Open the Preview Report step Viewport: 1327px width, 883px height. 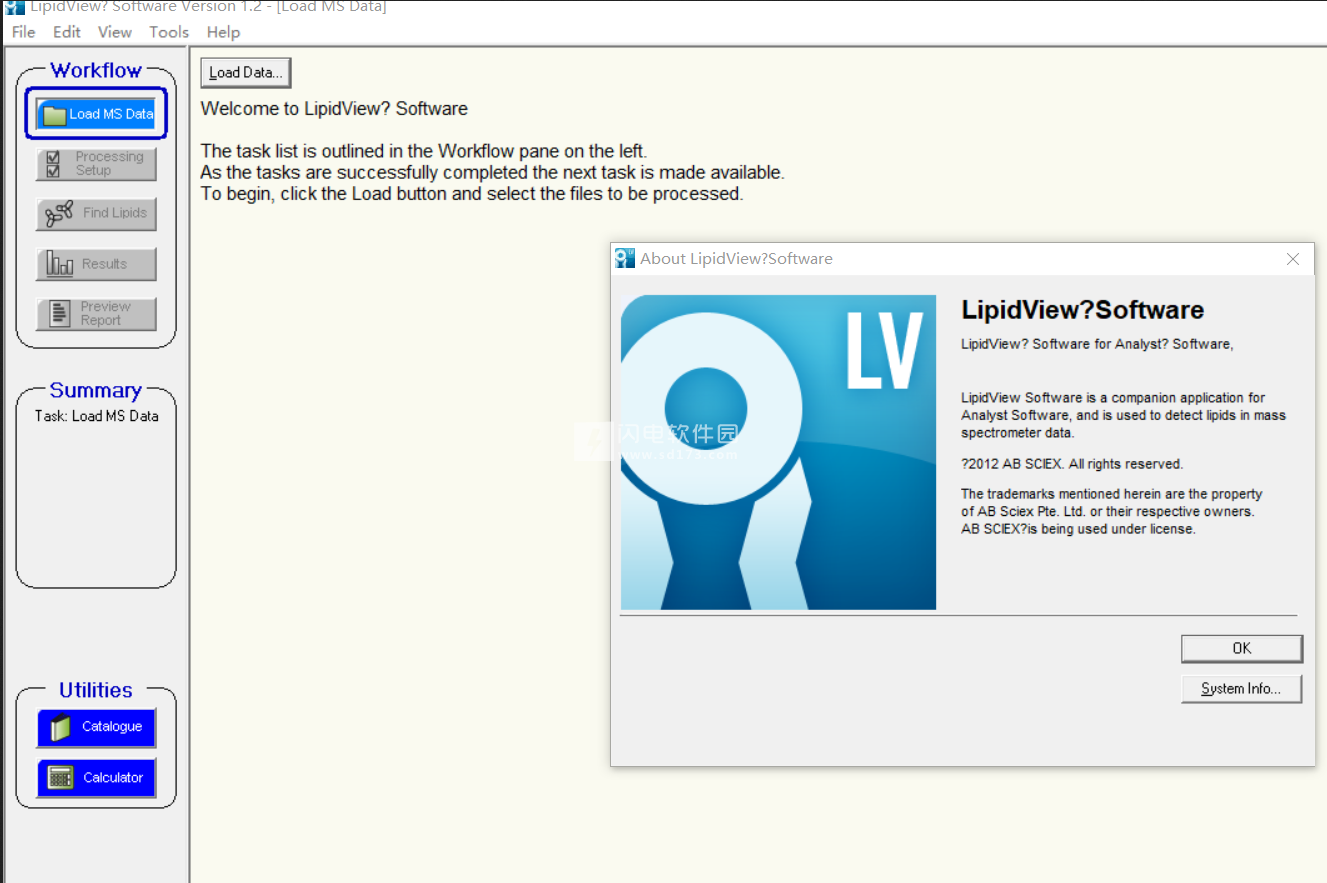96,314
